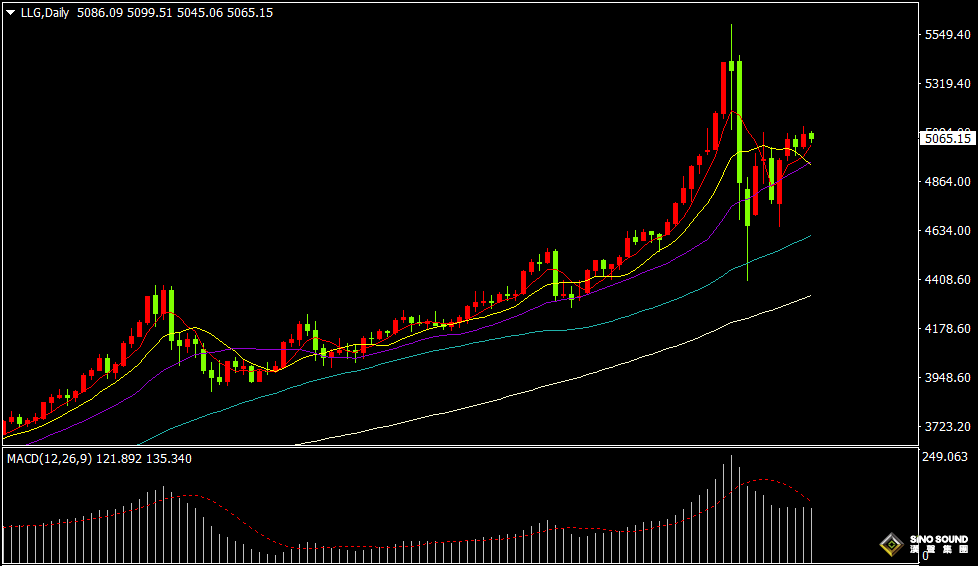
Task: Click the 4634.00 price scale label
Action: click(x=947, y=231)
